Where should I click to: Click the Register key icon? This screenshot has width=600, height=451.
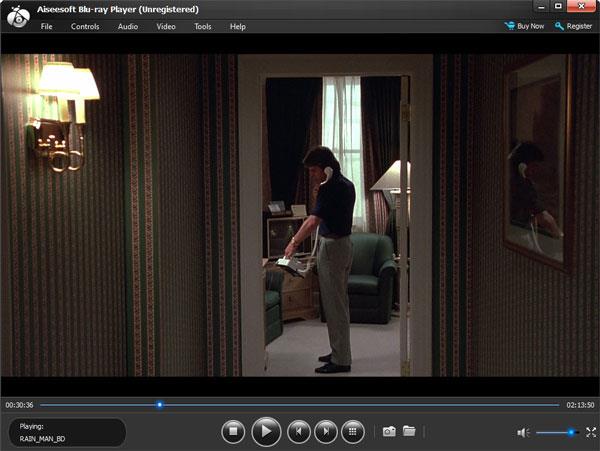click(x=559, y=26)
